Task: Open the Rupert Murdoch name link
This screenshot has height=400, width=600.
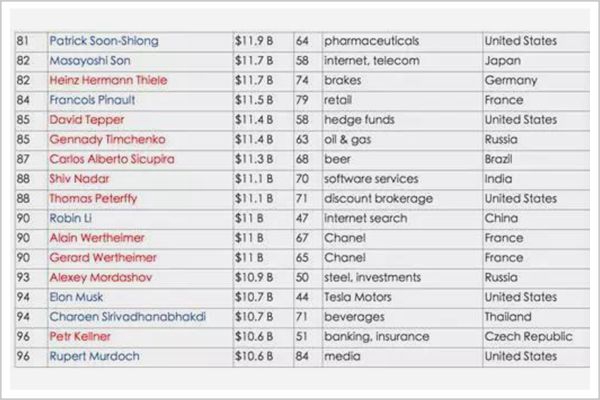Action: tap(94, 356)
